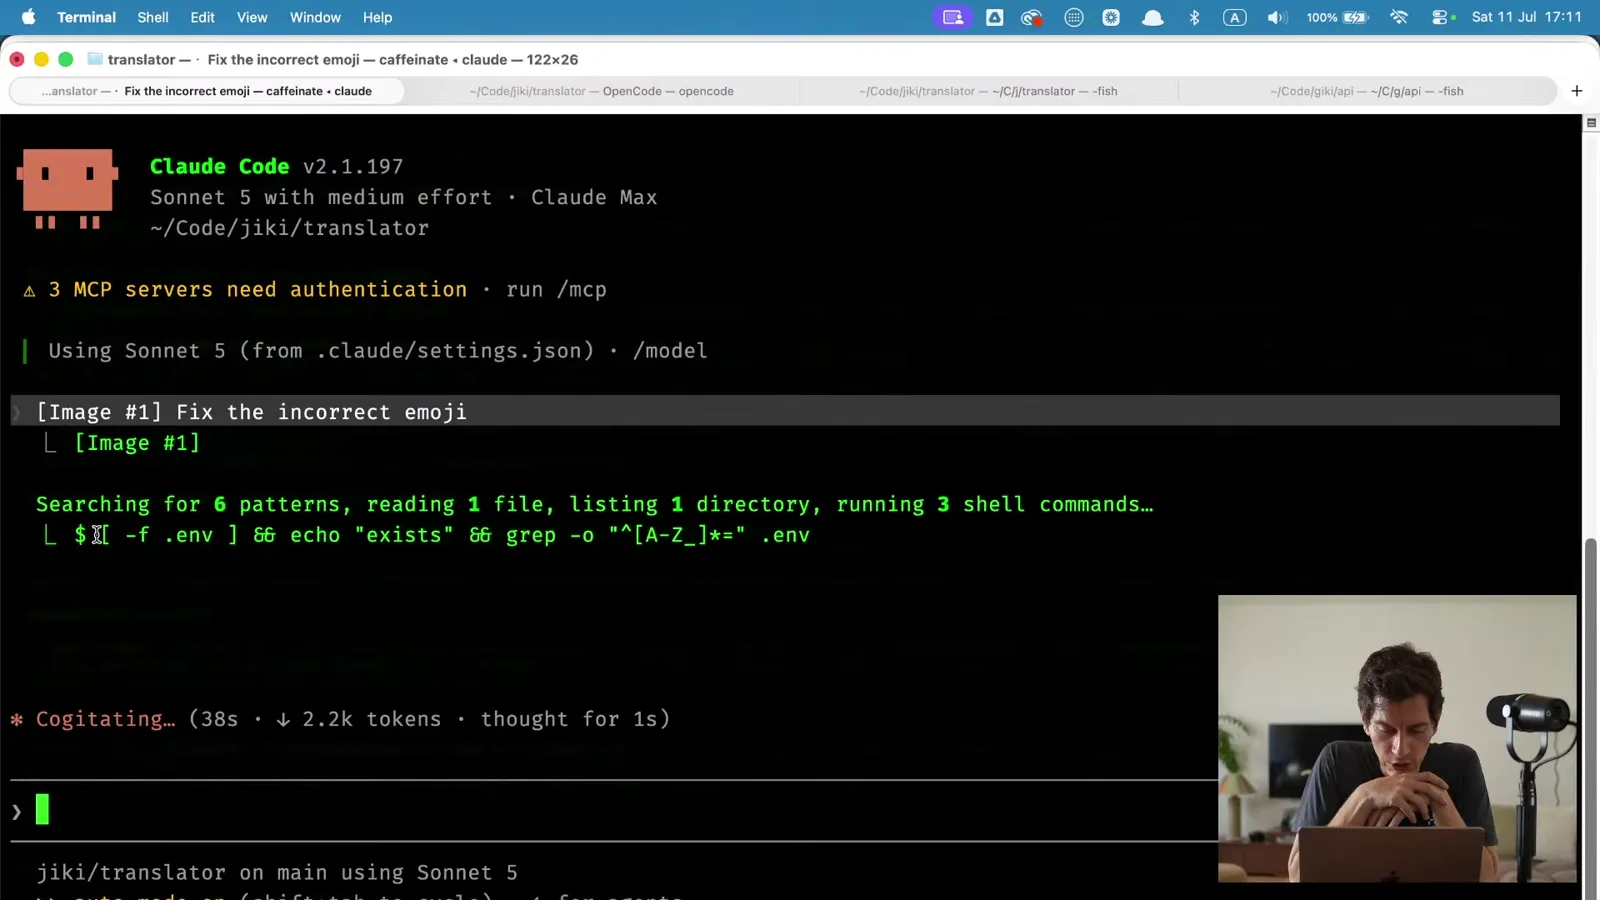The image size is (1600, 900).
Task: Click the scrollbar top marker icon
Action: (x=1591, y=122)
